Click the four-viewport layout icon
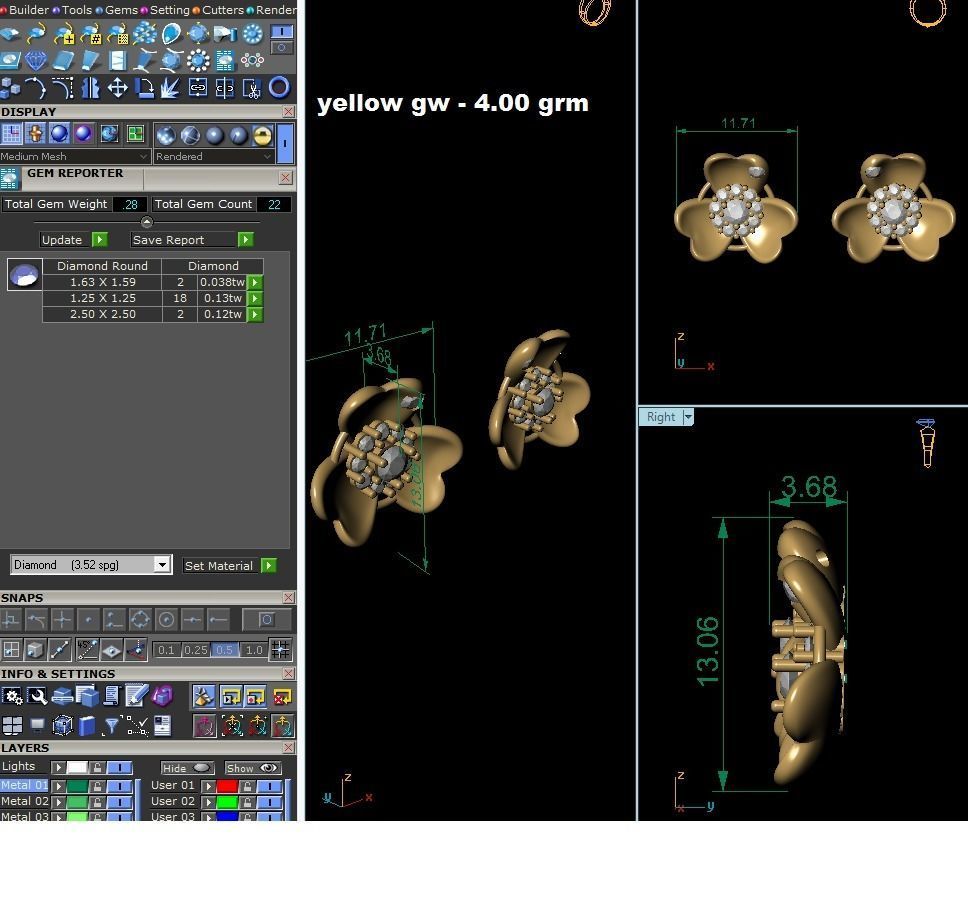The image size is (968, 902). pyautogui.click(x=12, y=725)
